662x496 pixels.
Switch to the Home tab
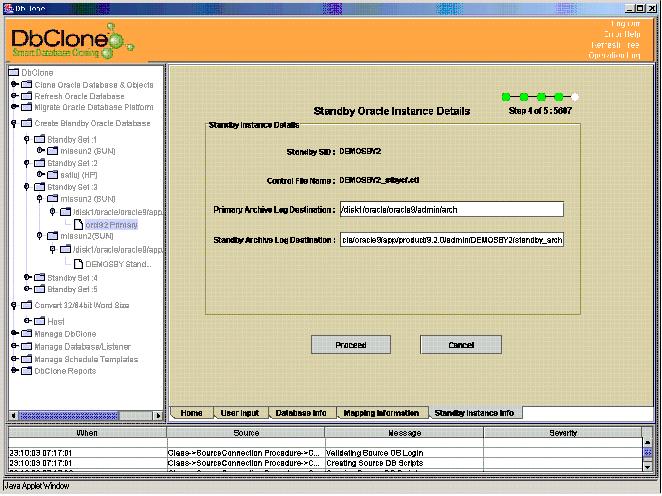pos(191,413)
